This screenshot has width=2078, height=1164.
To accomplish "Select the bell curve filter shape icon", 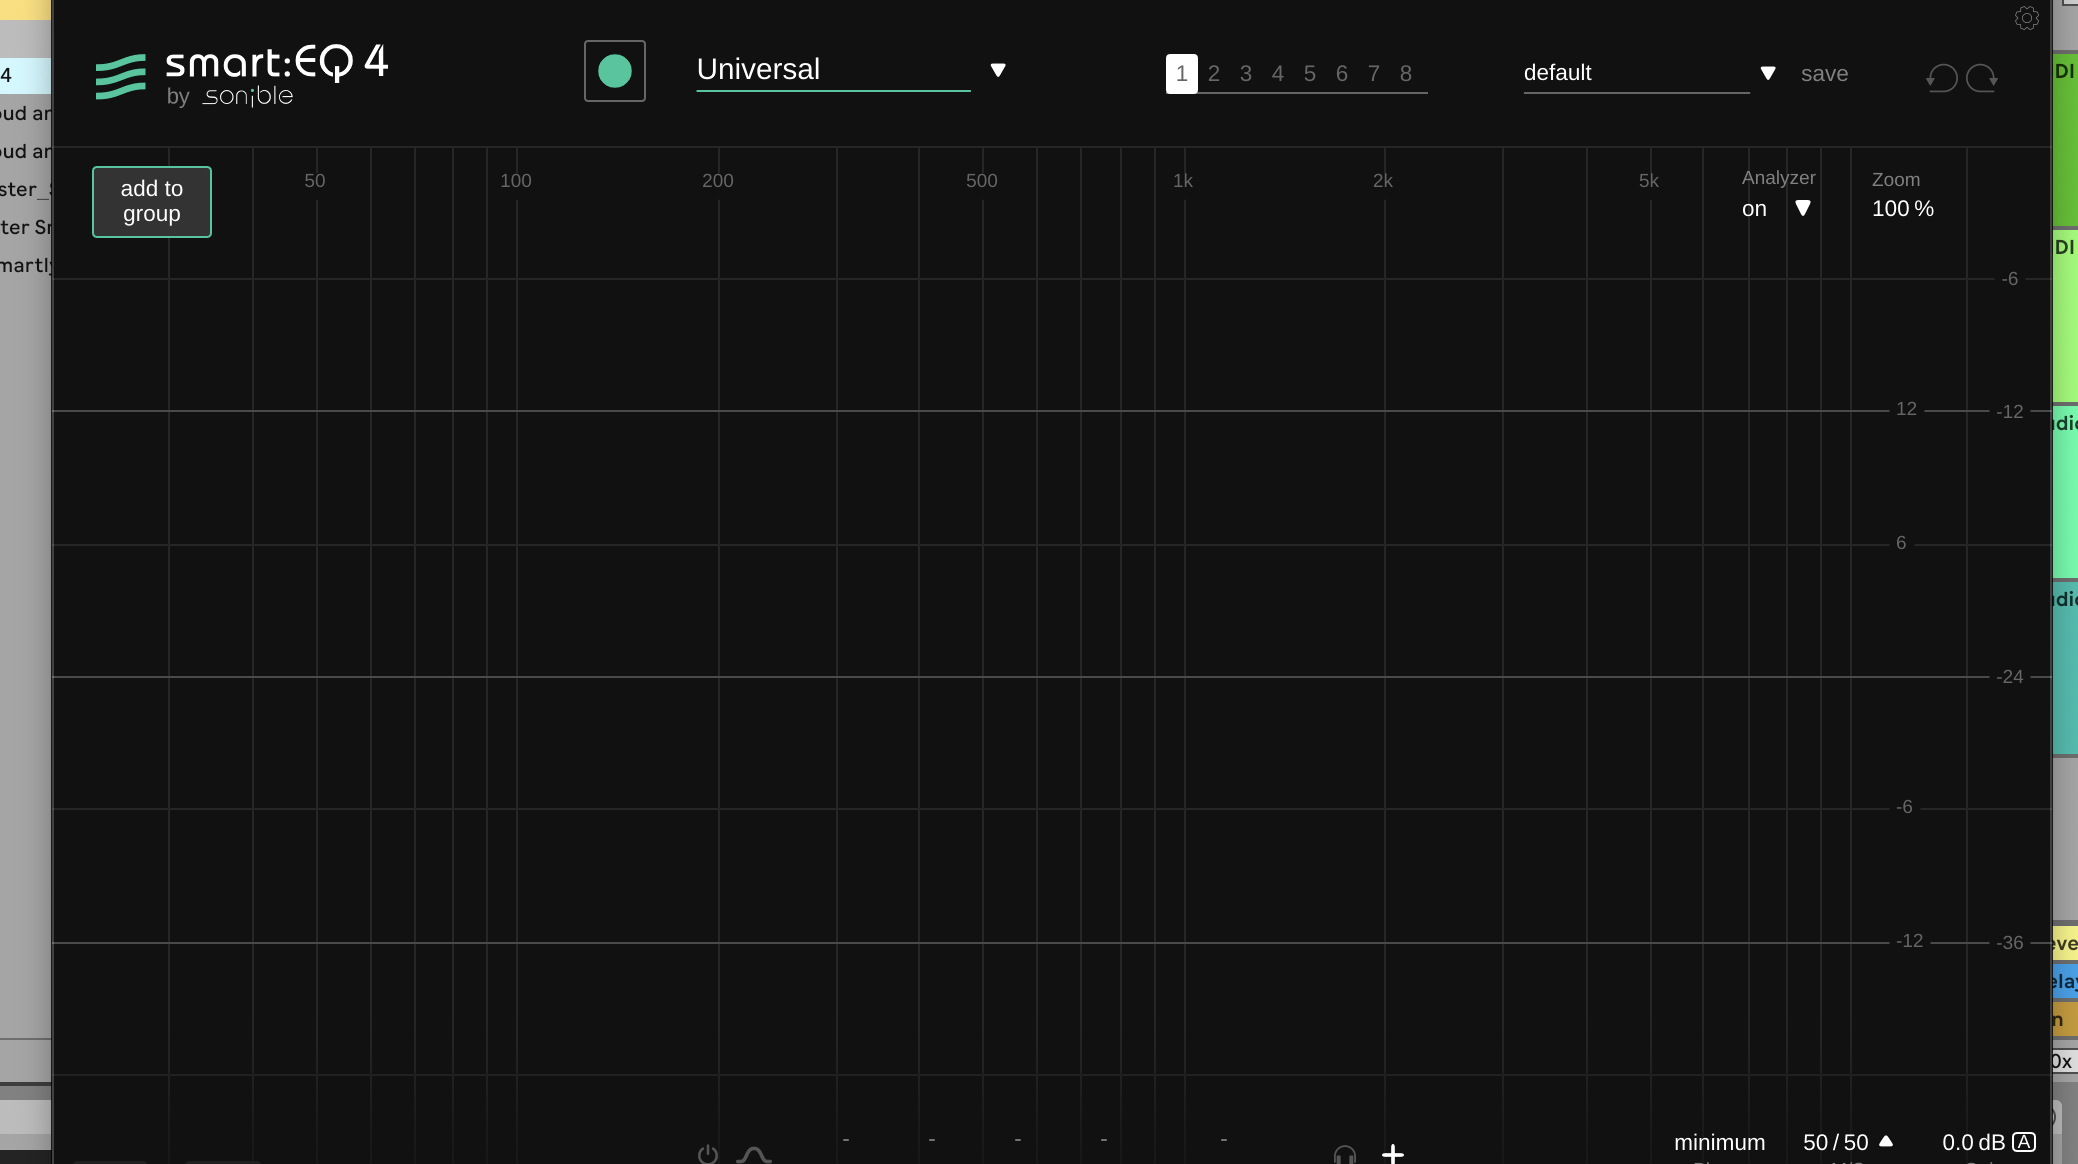I will [x=754, y=1153].
